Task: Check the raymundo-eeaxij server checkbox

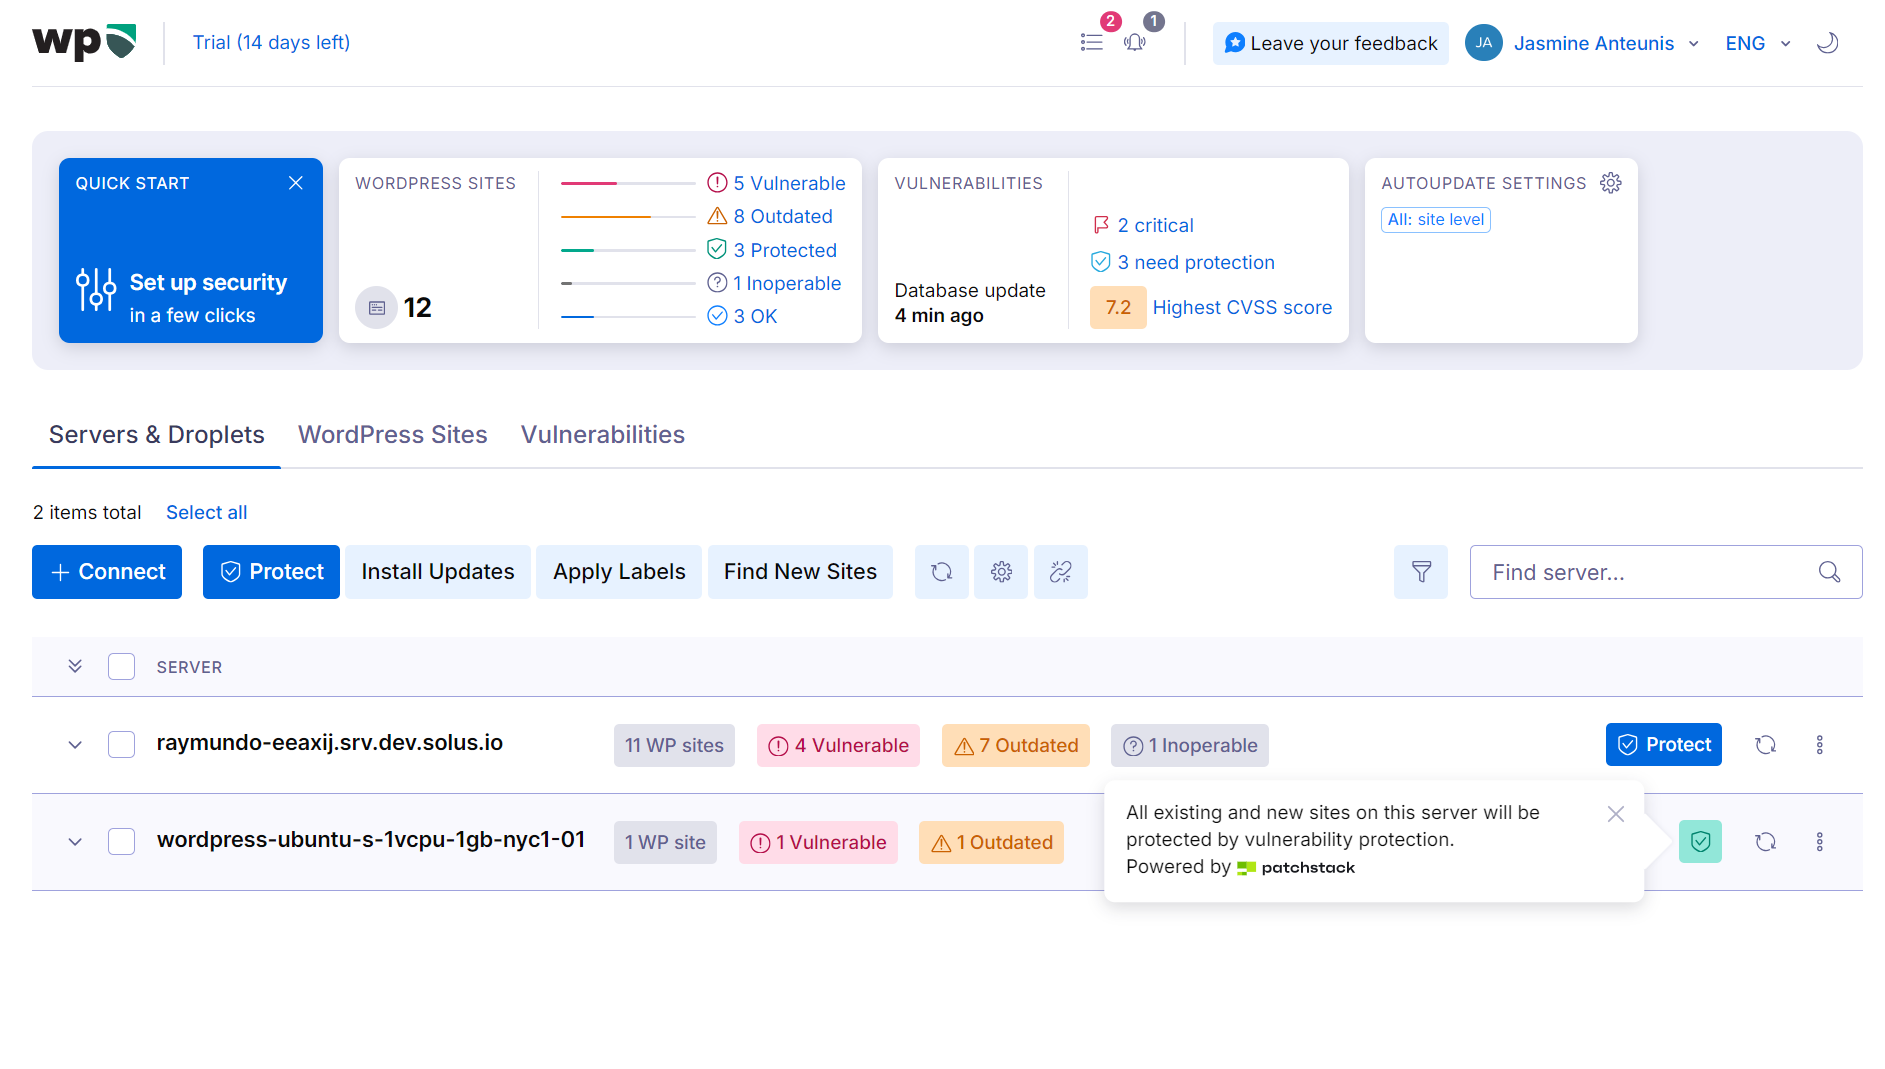Action: (121, 745)
